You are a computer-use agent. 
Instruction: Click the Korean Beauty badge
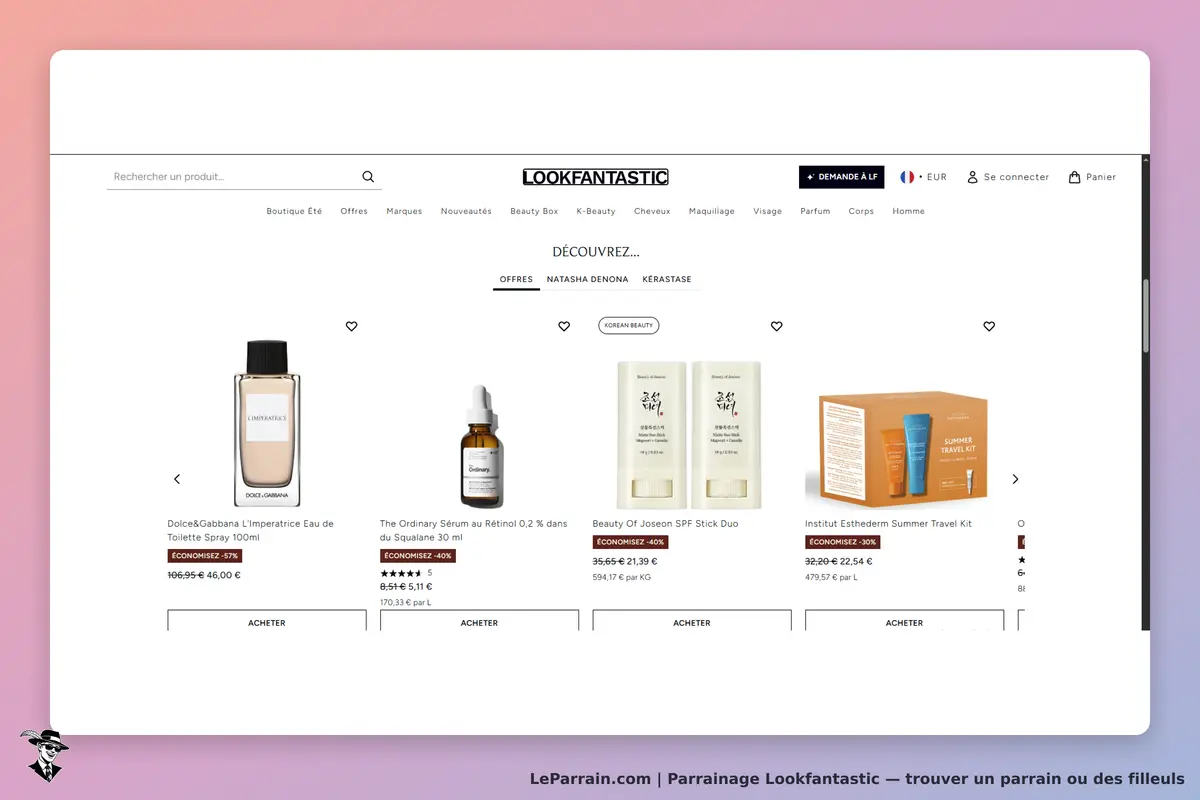click(629, 325)
